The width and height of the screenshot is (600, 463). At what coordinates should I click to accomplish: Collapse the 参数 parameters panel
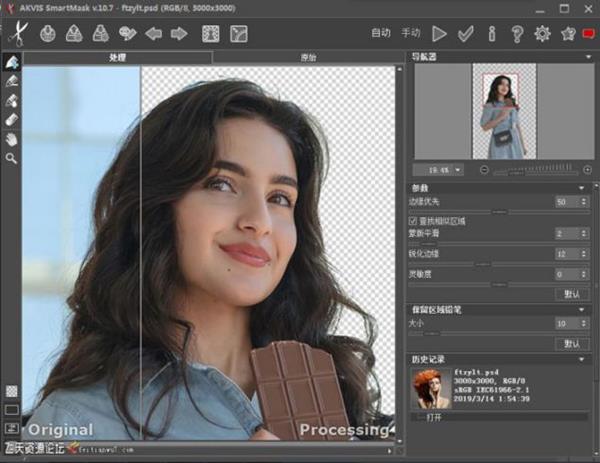pyautogui.click(x=583, y=187)
